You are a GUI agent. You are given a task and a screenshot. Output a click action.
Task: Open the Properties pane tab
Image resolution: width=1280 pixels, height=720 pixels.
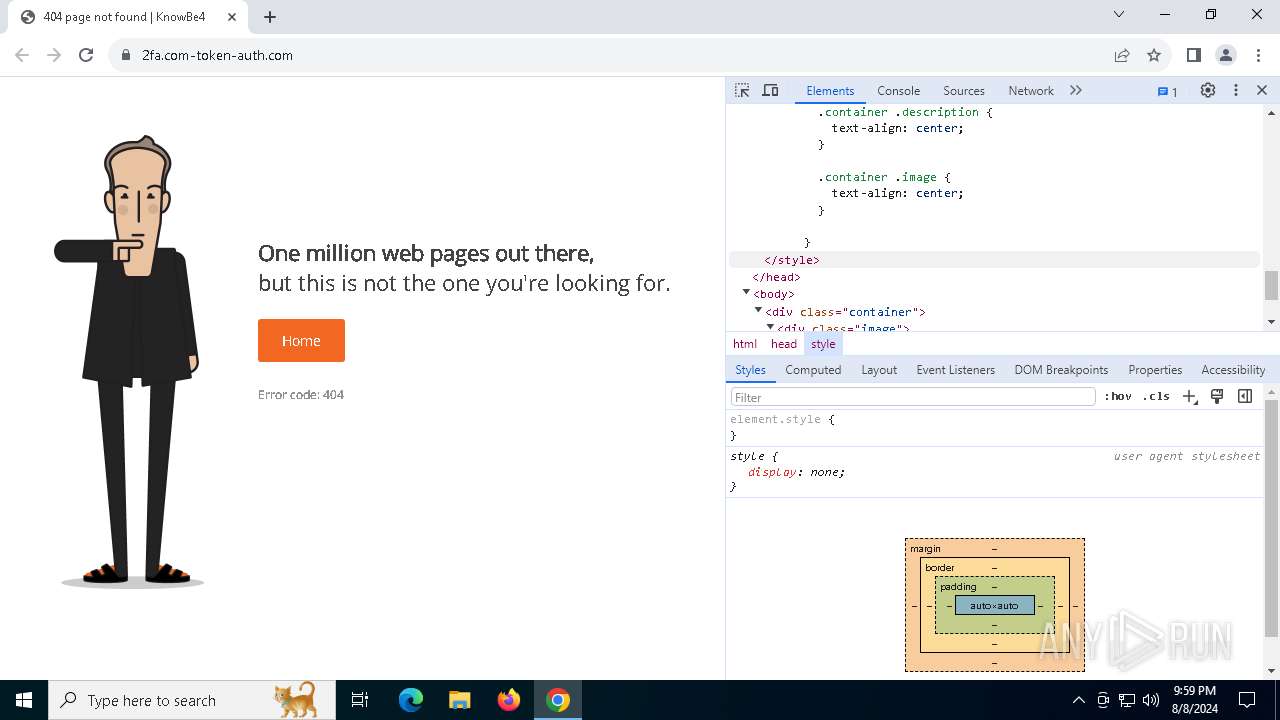pos(1155,369)
